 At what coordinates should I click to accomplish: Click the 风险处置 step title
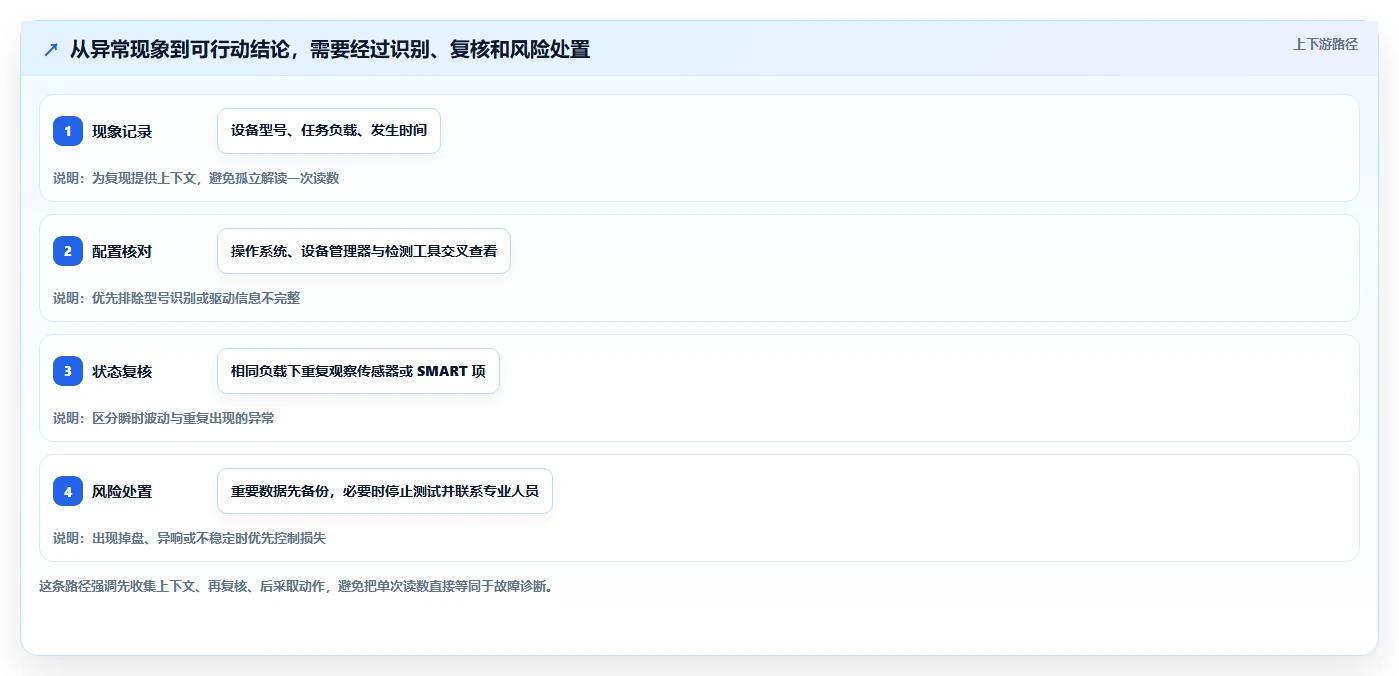point(122,491)
